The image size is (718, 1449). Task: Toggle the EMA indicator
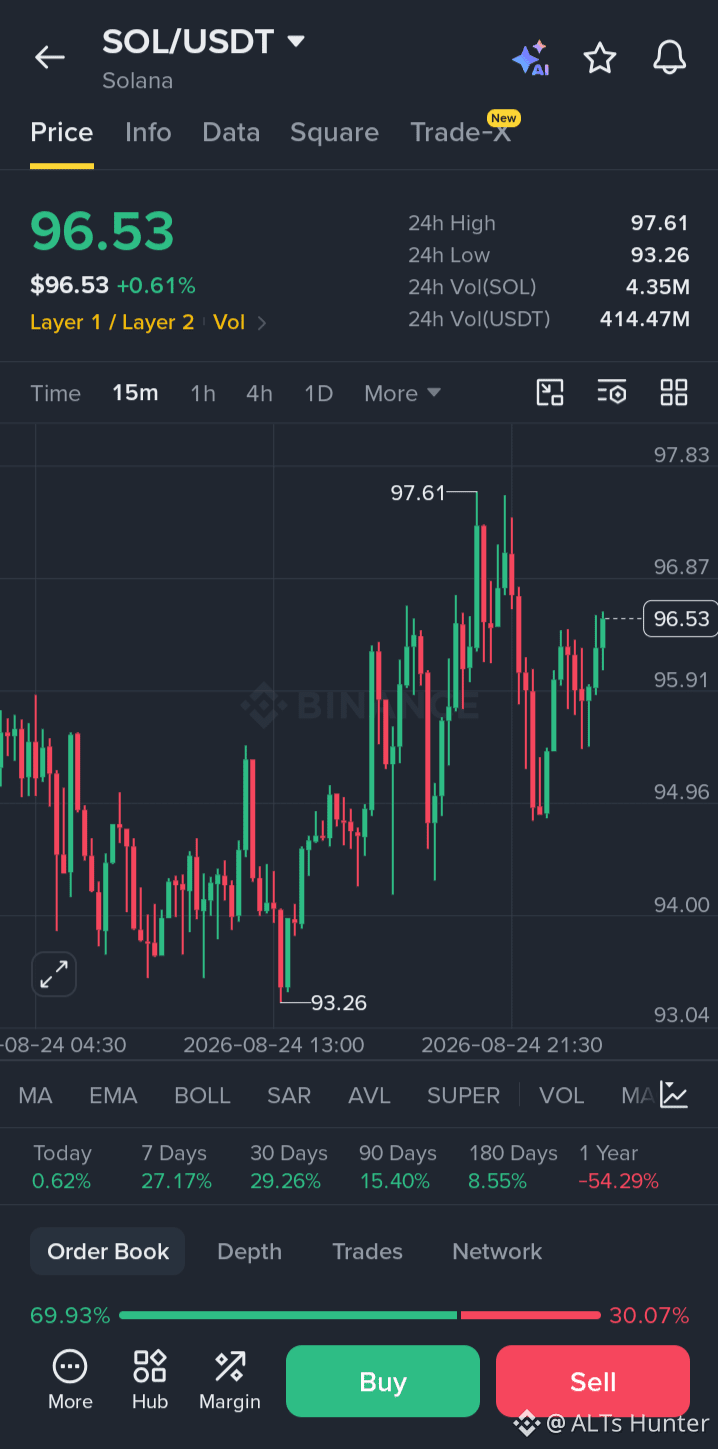point(113,1095)
